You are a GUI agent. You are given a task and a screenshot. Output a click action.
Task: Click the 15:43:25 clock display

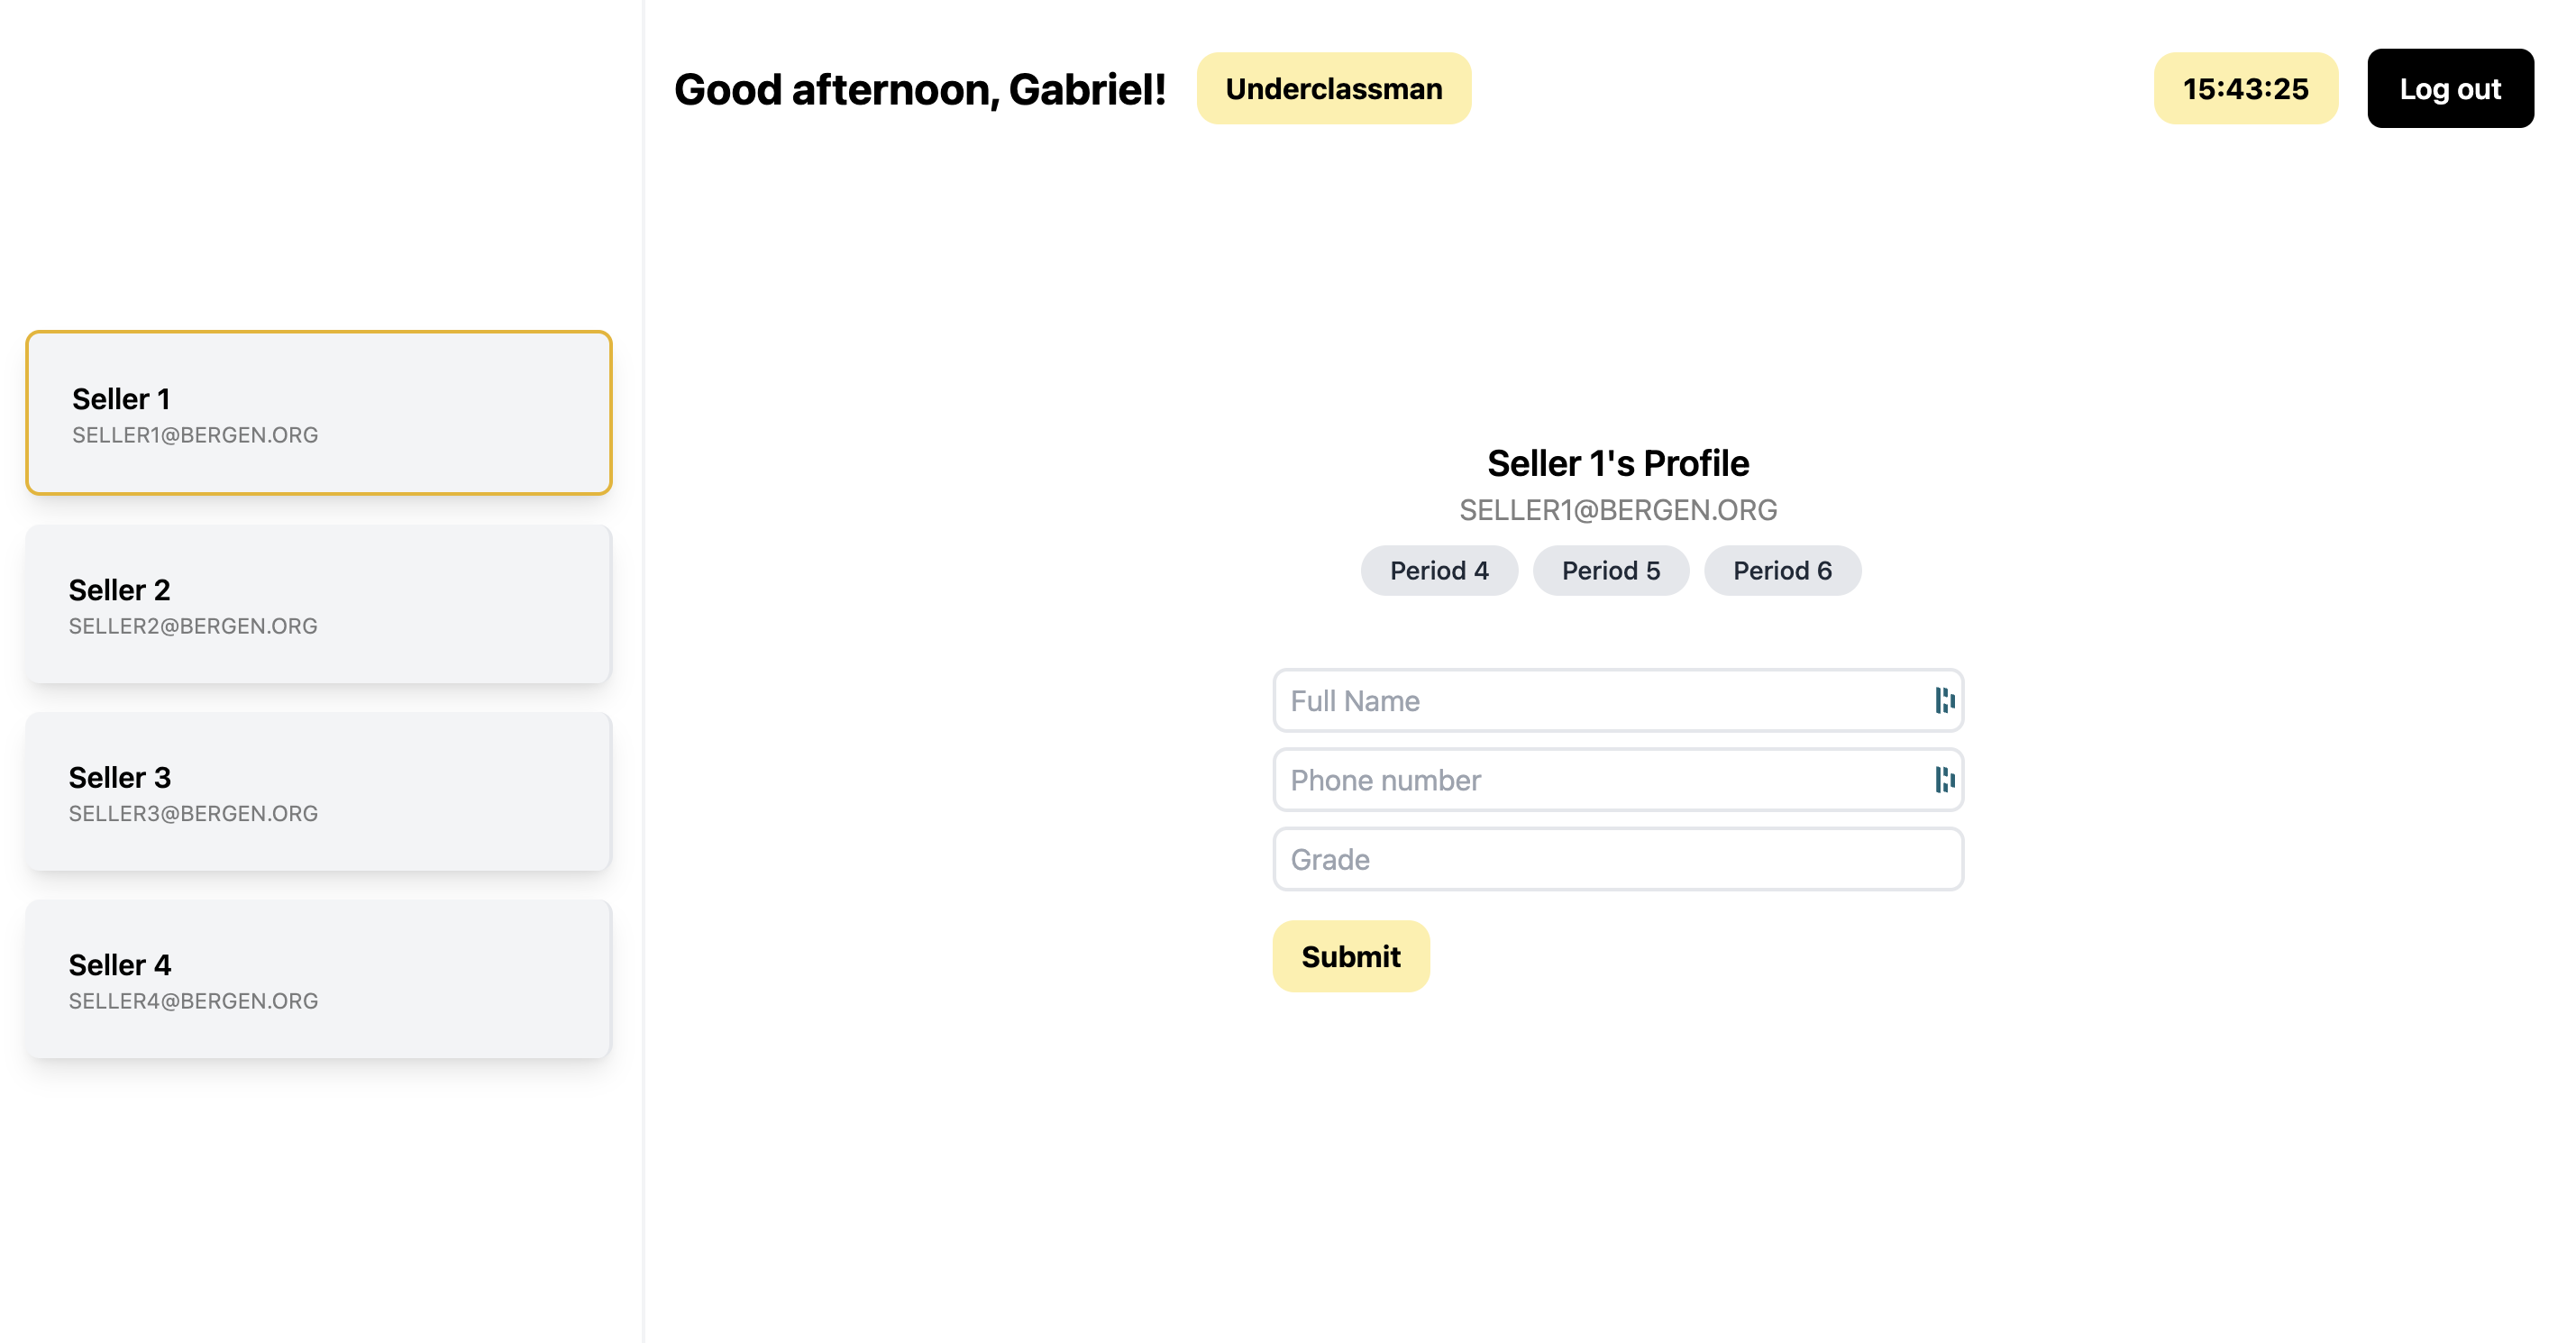point(2246,89)
